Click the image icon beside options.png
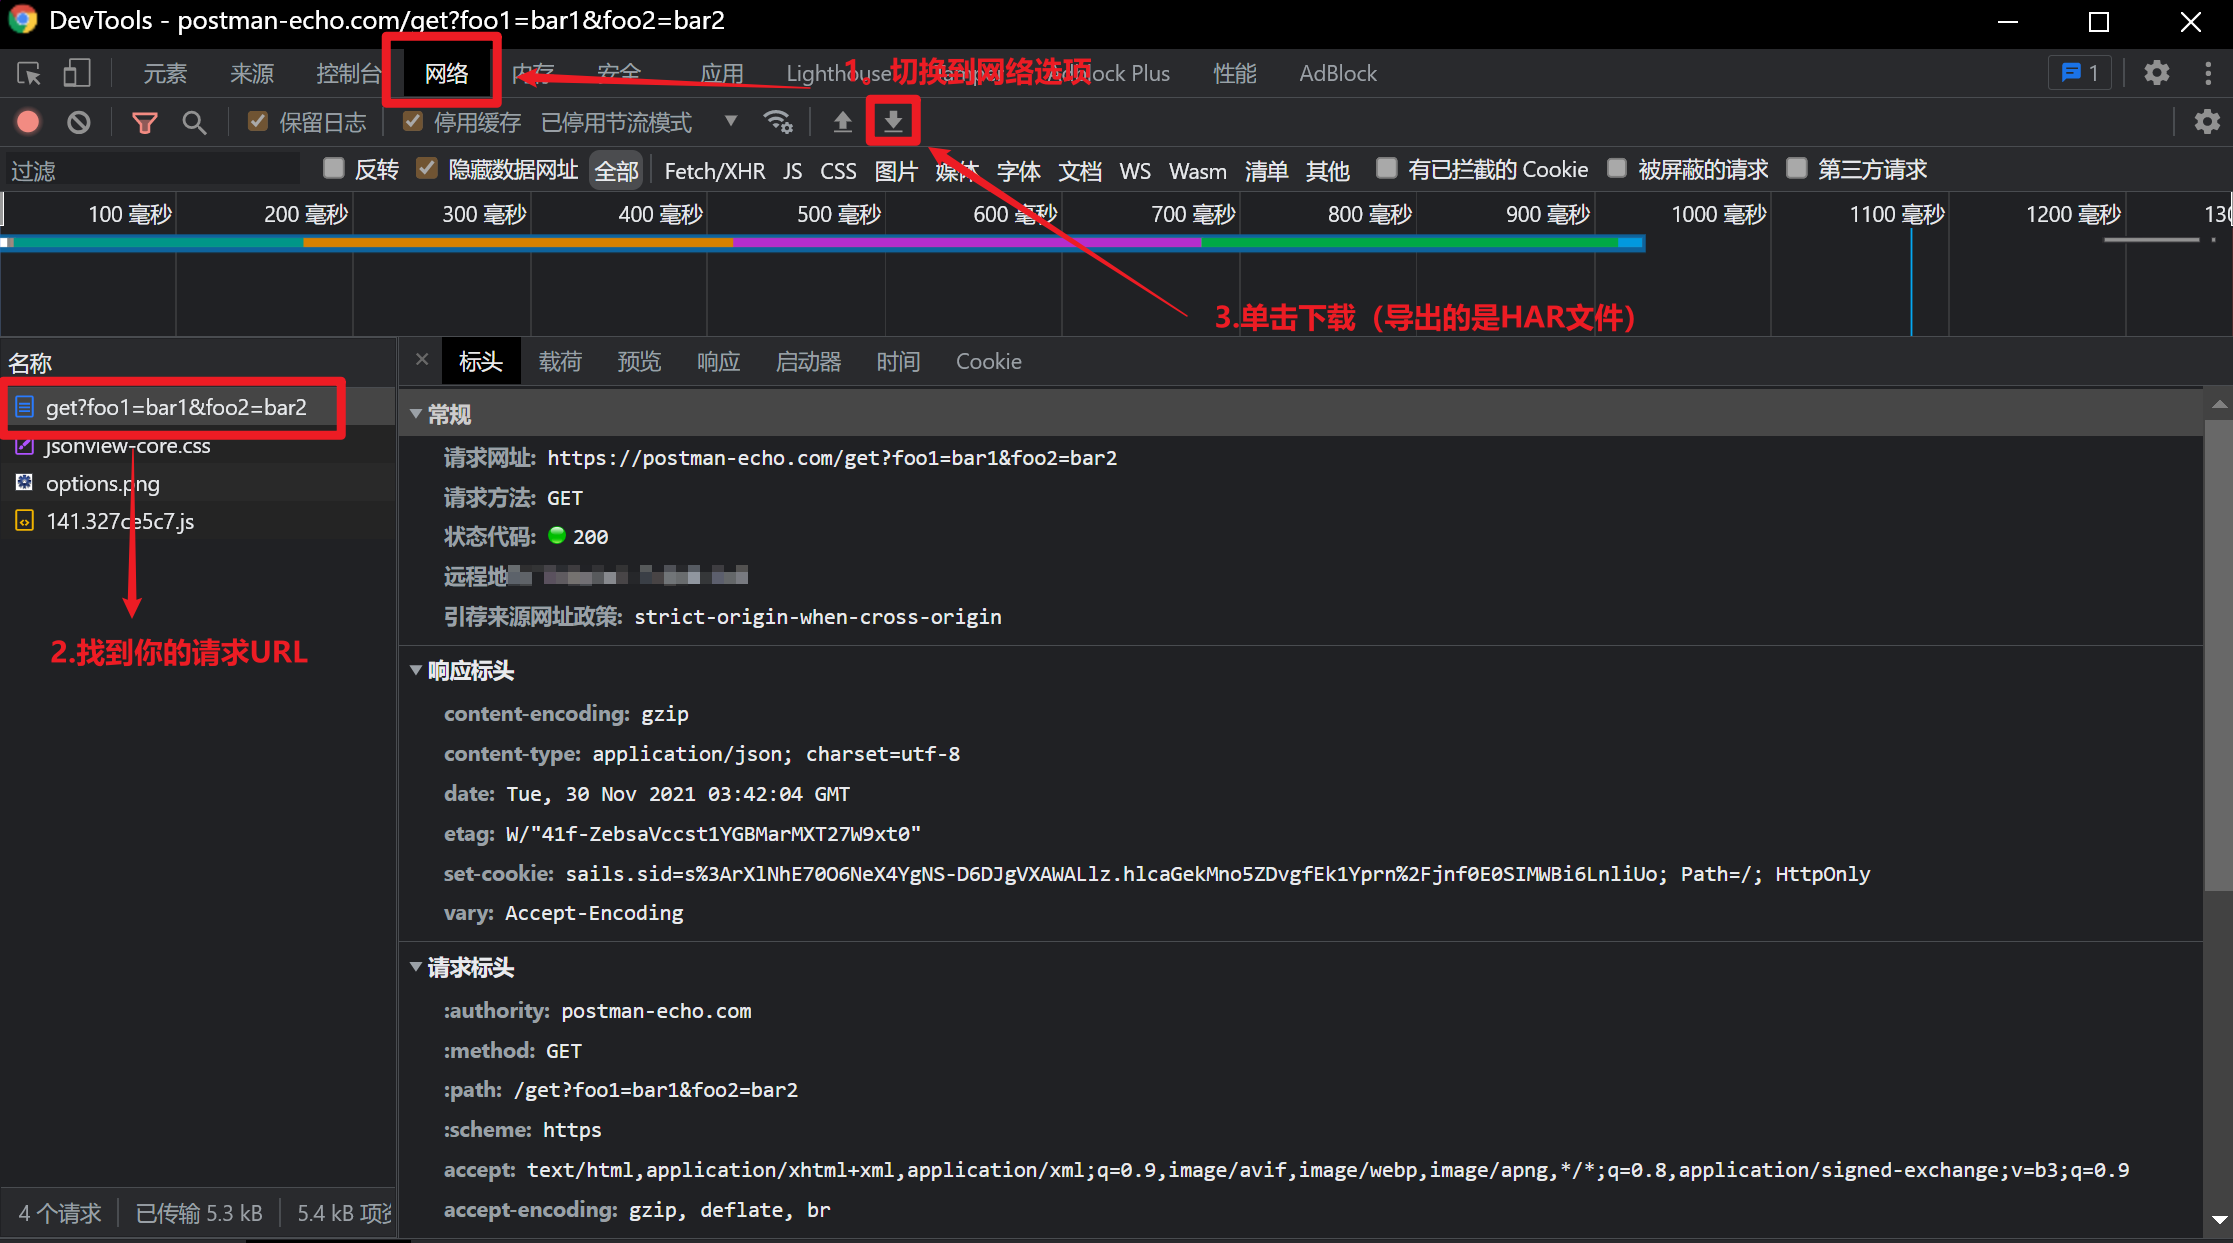The width and height of the screenshot is (2233, 1243). click(25, 483)
